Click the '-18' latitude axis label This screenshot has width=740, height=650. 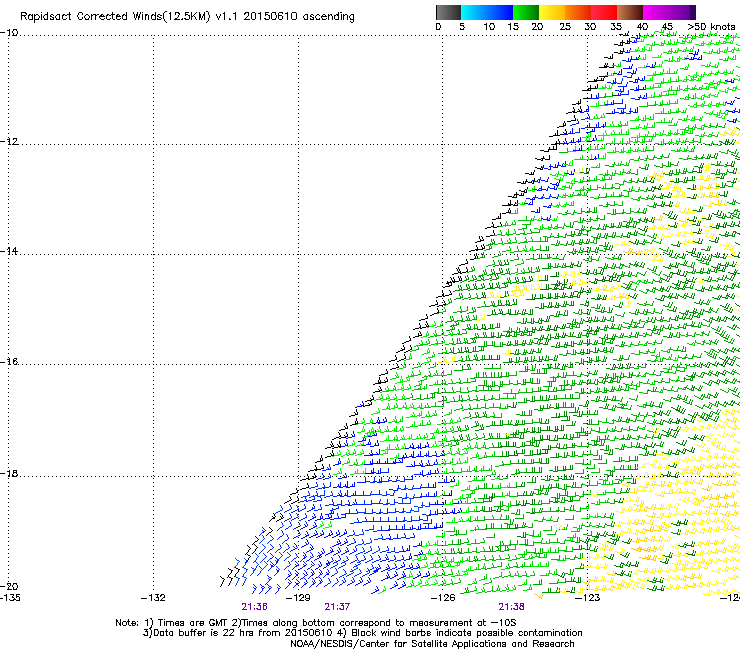click(9, 473)
